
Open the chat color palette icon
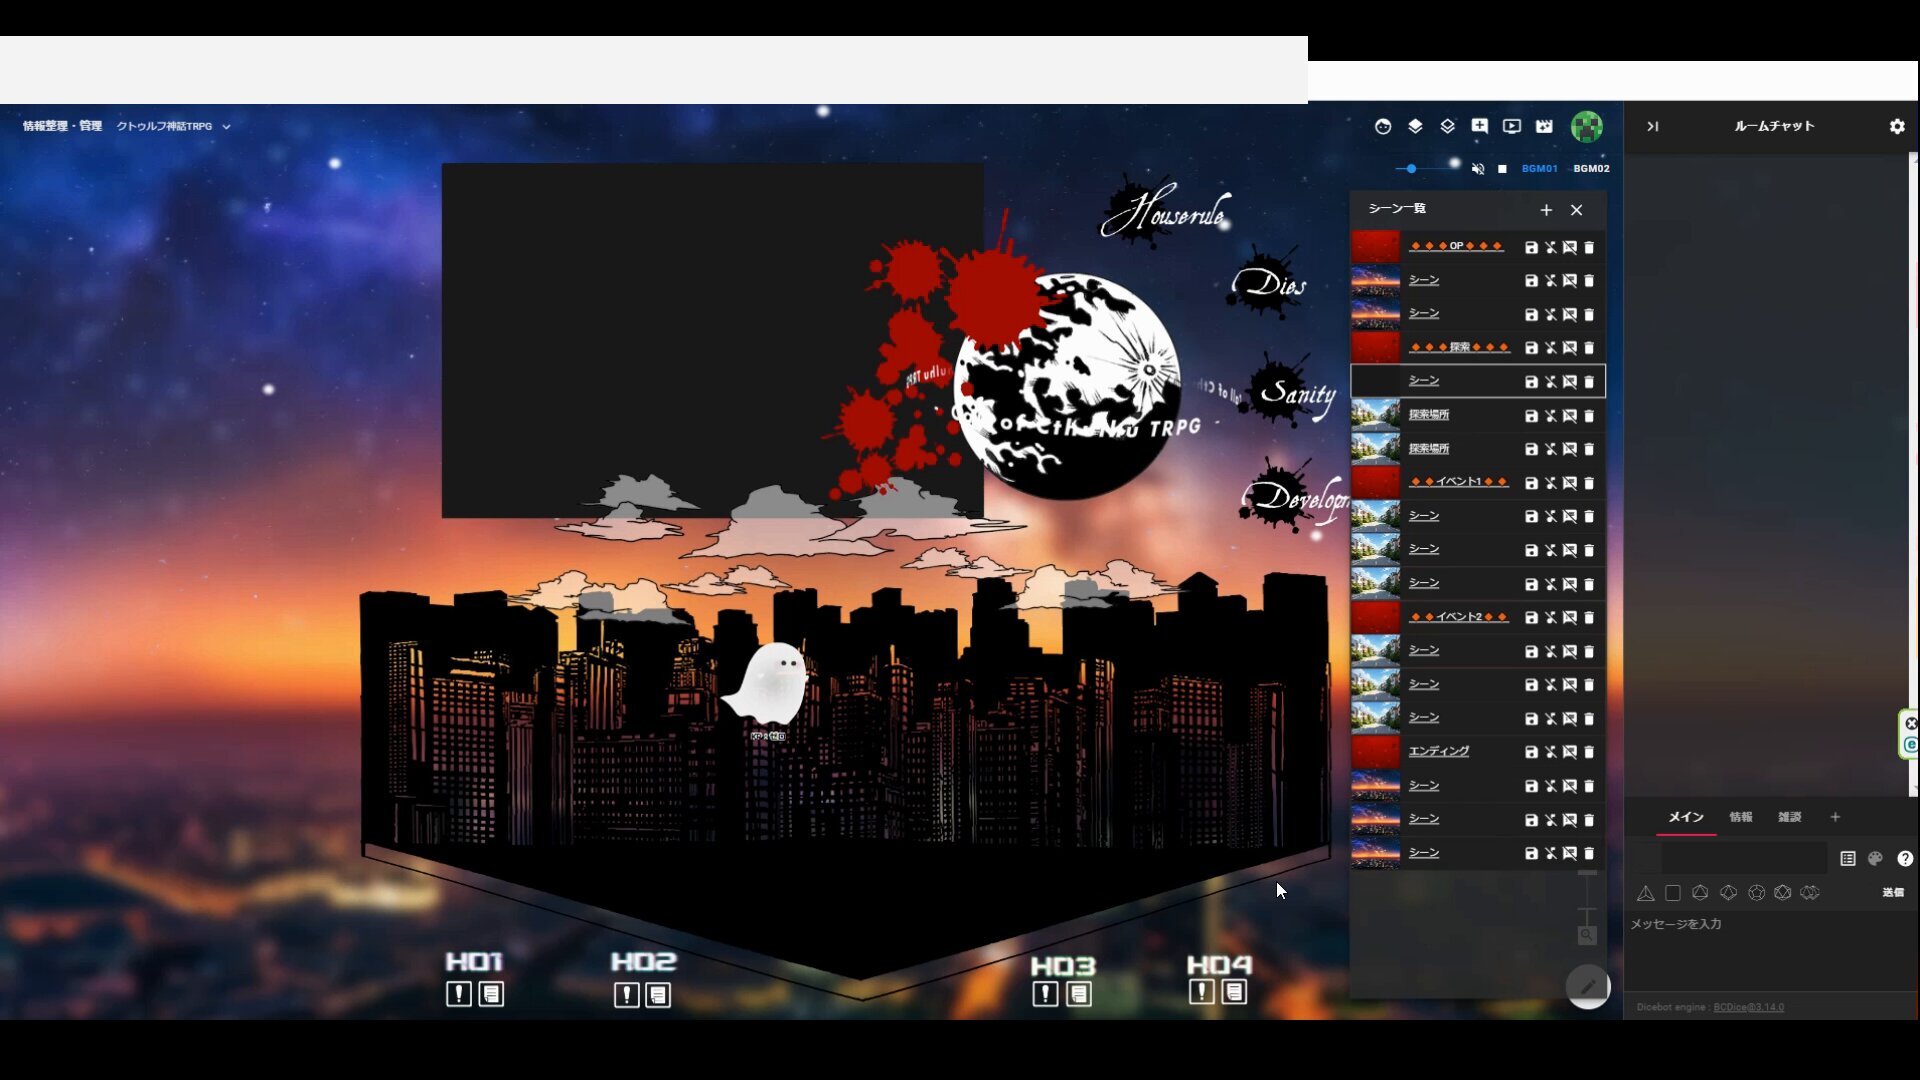tap(1876, 858)
